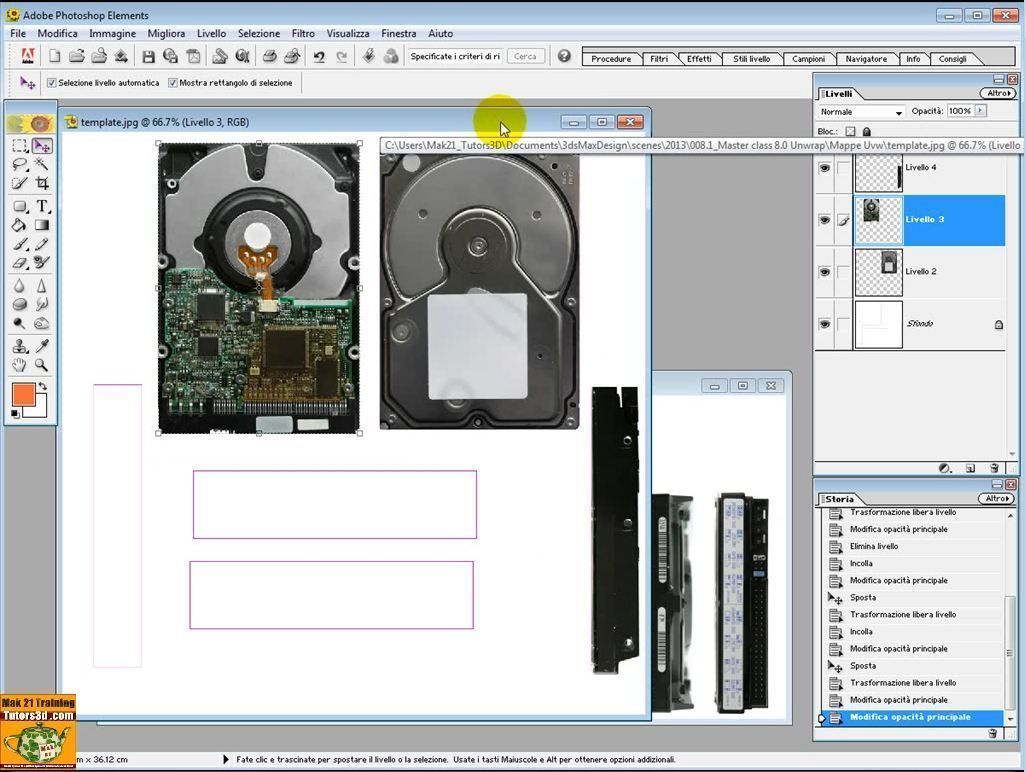Image resolution: width=1026 pixels, height=772 pixels.
Task: Toggle lock transparent pixels next to Bloc.
Action: tap(850, 132)
